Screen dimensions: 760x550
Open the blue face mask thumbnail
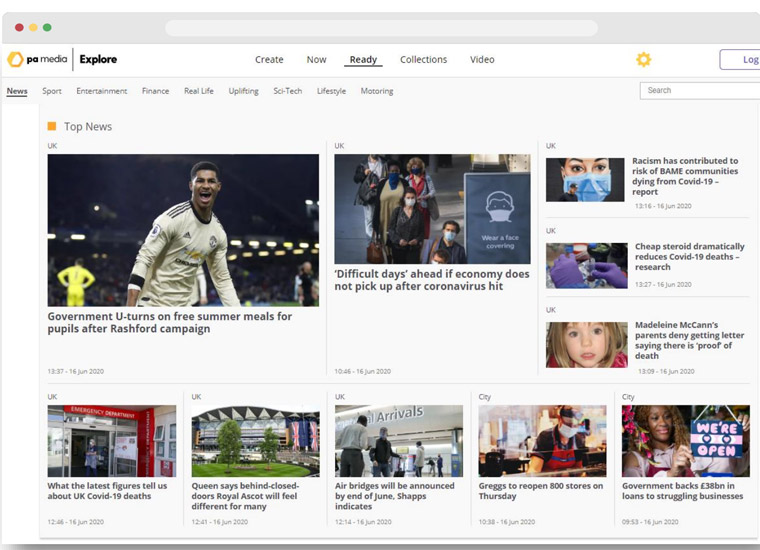tap(585, 179)
